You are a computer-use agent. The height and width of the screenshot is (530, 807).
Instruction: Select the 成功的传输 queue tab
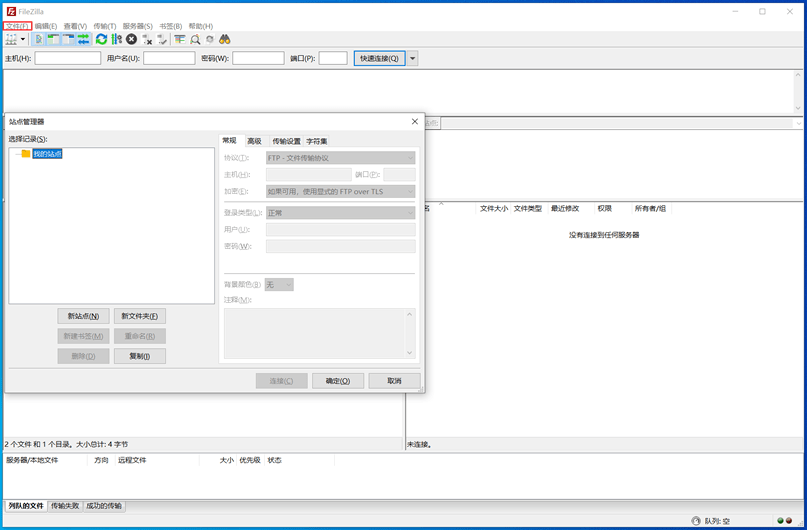click(104, 506)
